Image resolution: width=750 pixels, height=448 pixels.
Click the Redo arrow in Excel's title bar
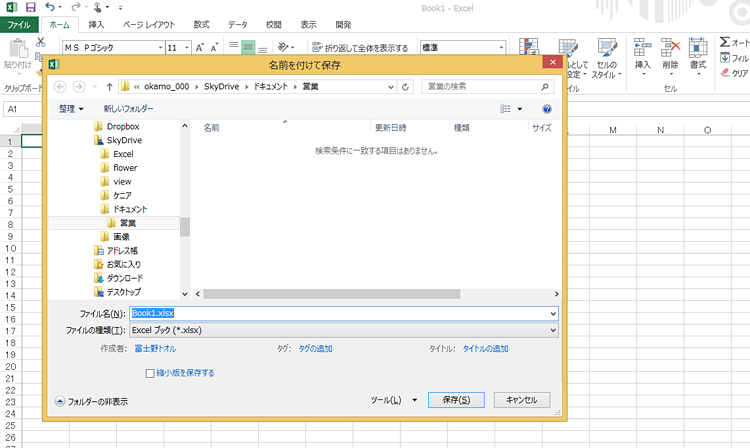coord(75,7)
